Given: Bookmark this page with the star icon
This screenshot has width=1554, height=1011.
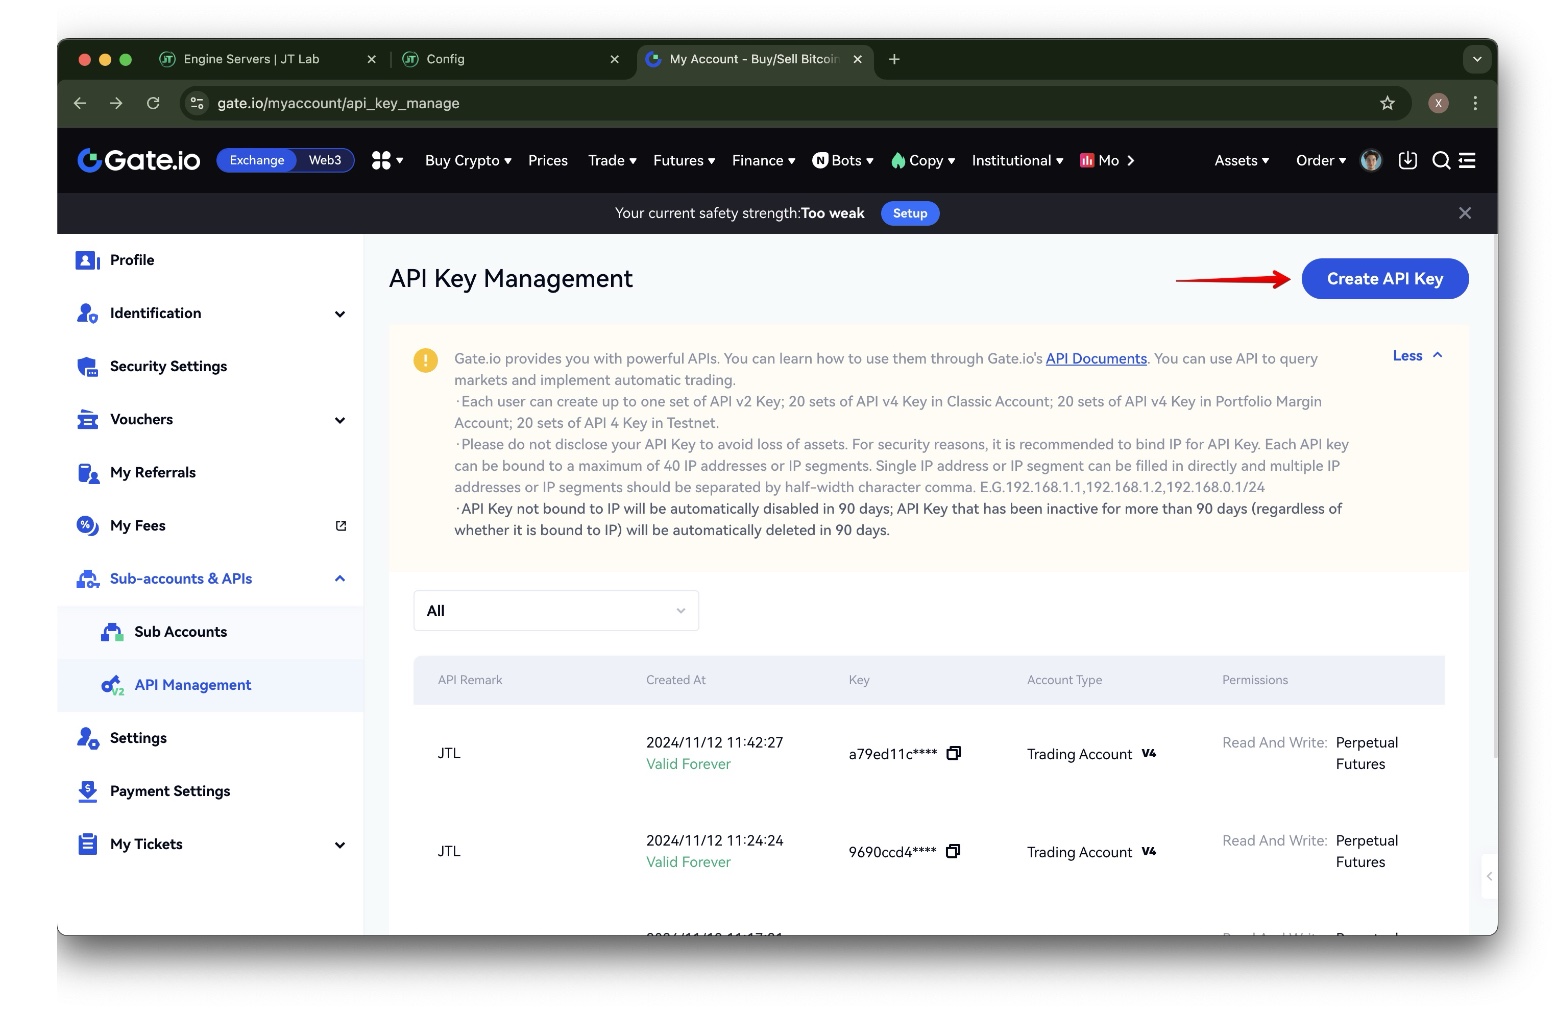Looking at the screenshot, I should click(x=1387, y=103).
